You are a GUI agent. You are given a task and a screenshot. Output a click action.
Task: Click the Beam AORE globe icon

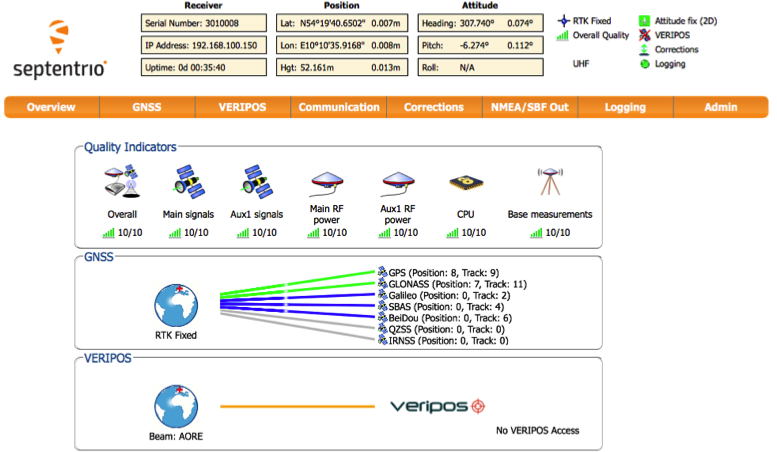[x=177, y=407]
